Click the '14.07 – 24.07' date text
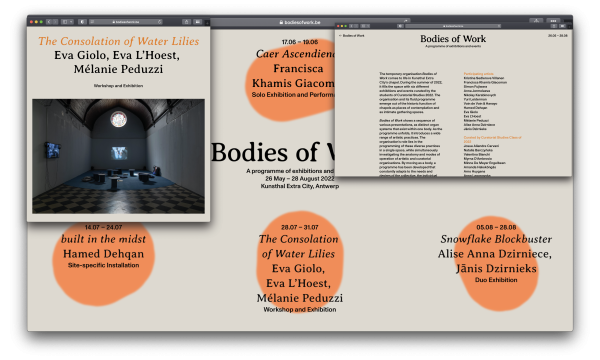Viewport: 600px width, 360px height. pos(103,227)
